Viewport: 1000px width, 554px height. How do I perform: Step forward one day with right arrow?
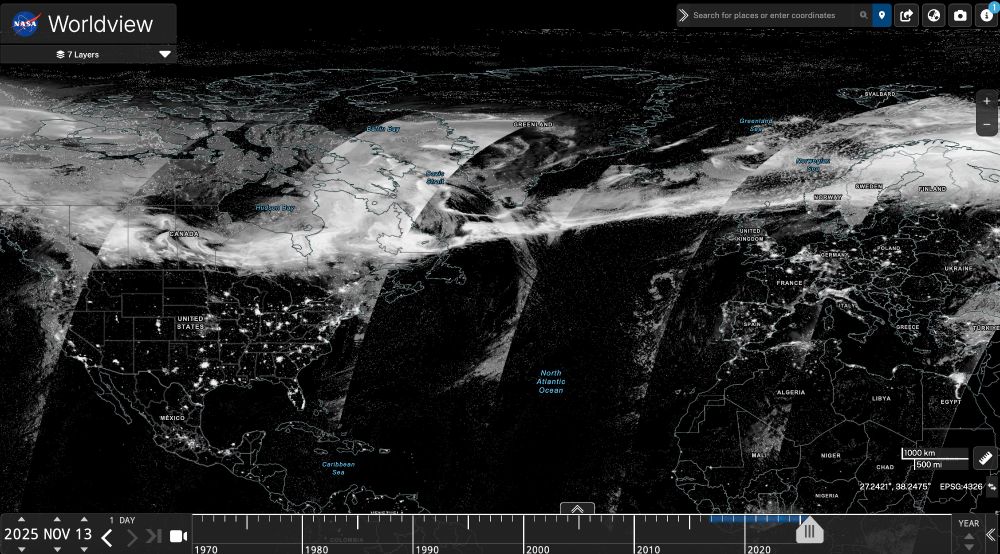pyautogui.click(x=131, y=538)
